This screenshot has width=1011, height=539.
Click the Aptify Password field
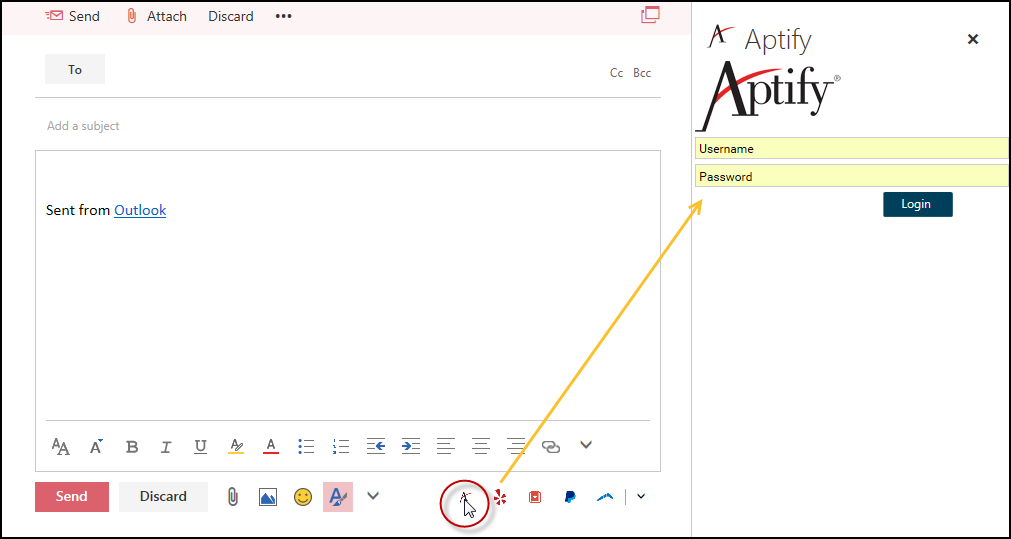[852, 176]
